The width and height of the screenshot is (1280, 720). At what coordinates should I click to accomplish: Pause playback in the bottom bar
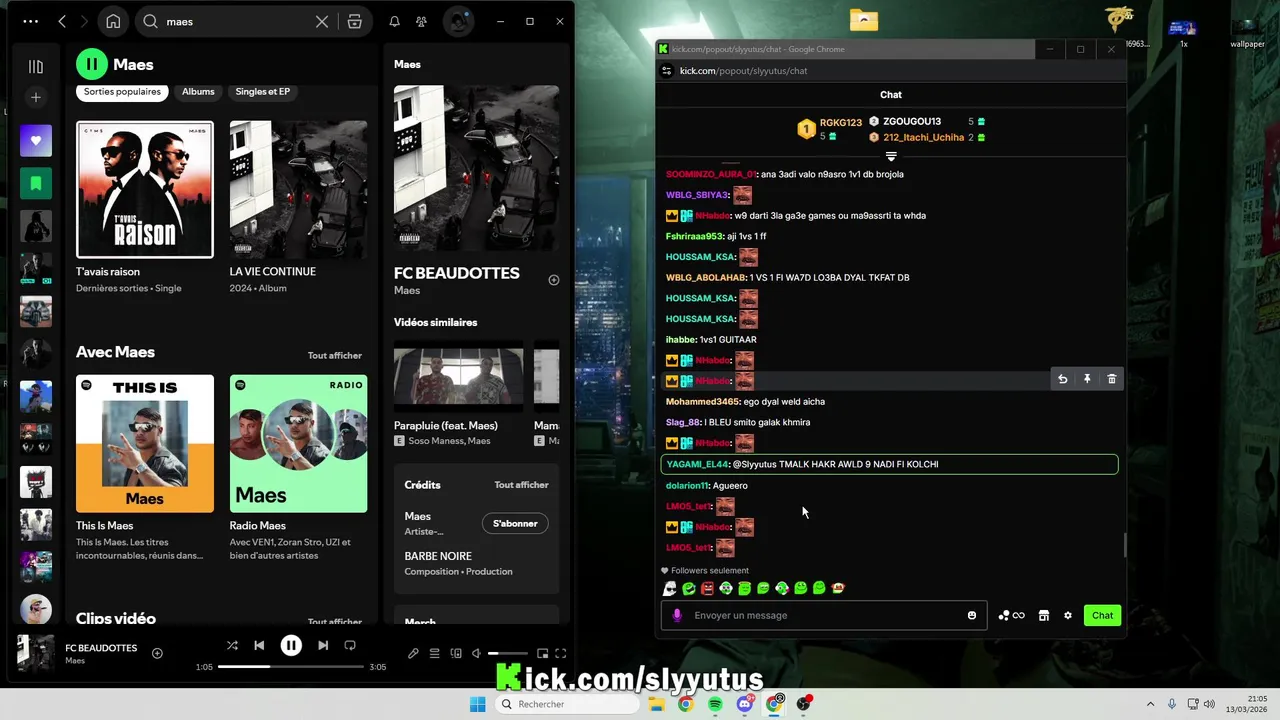click(291, 645)
